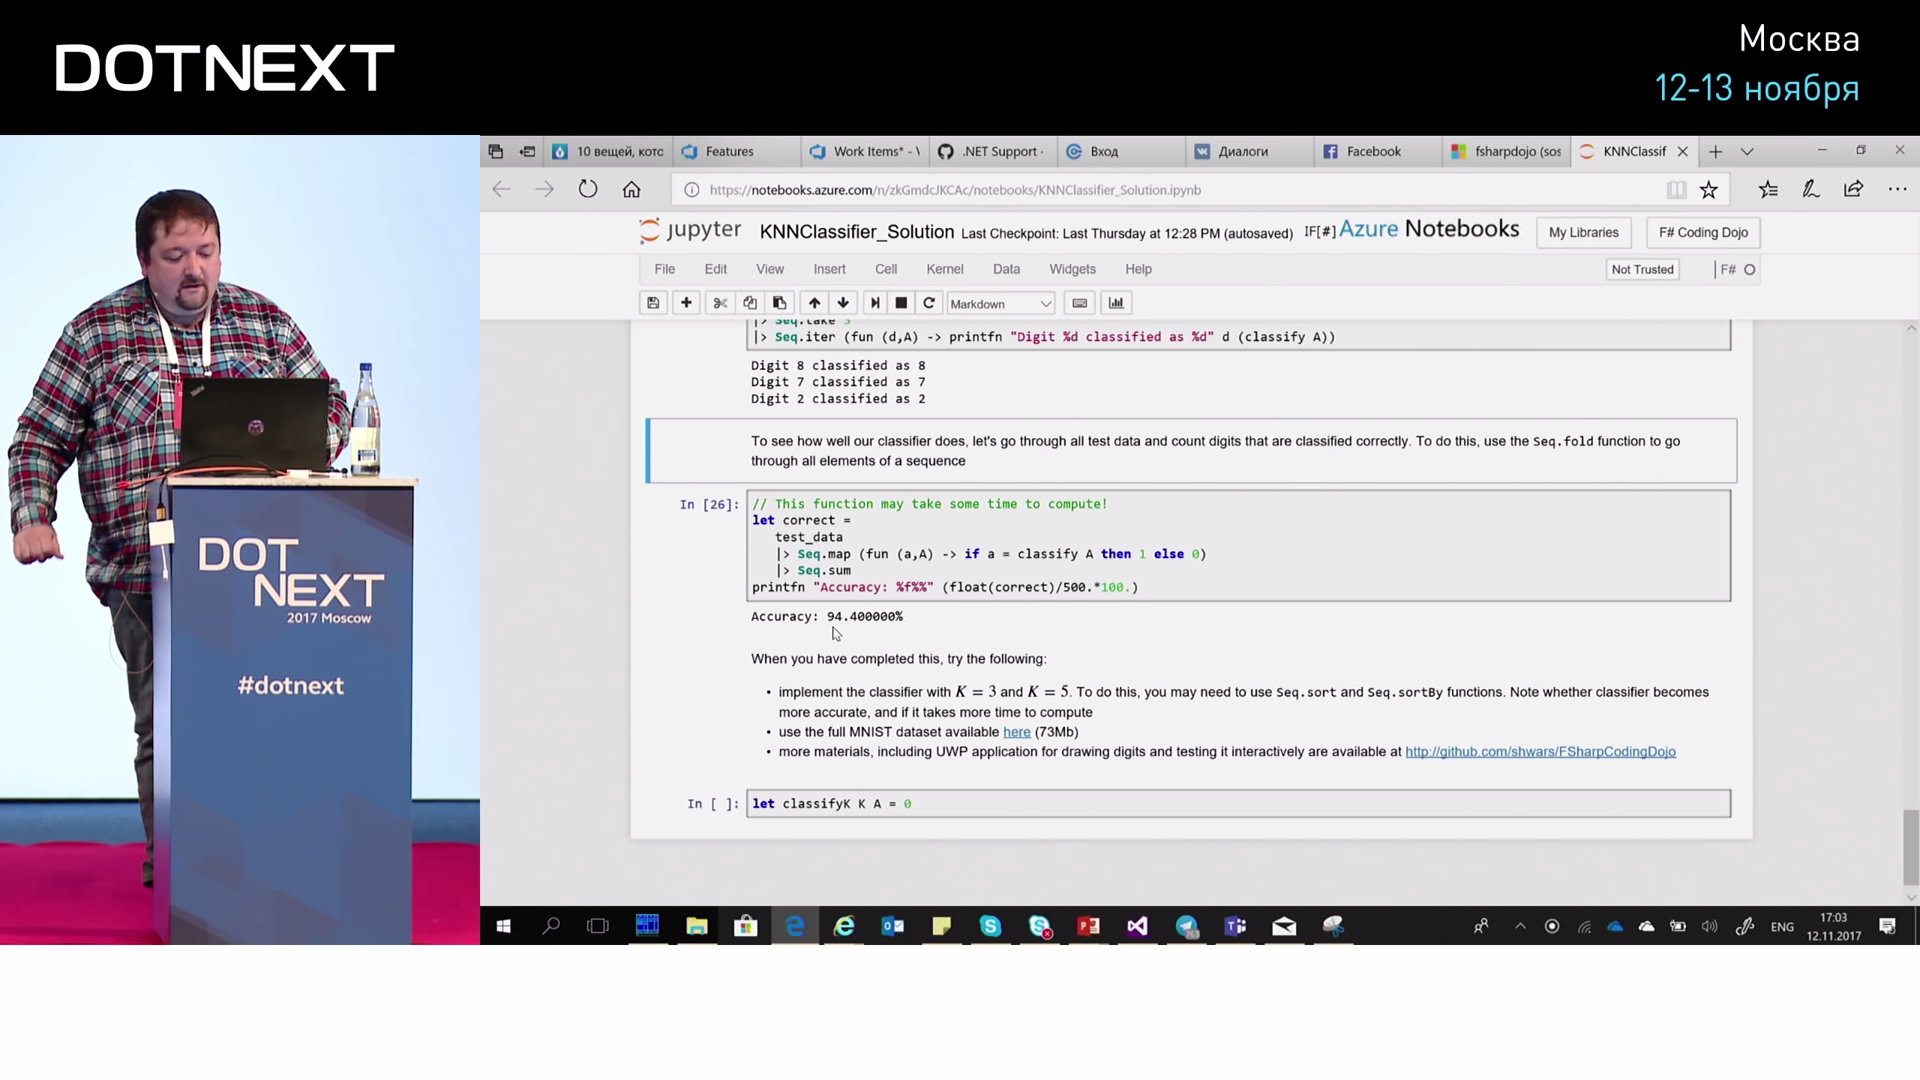Click the Not Trusted button
This screenshot has height=1080, width=1920.
tap(1642, 269)
